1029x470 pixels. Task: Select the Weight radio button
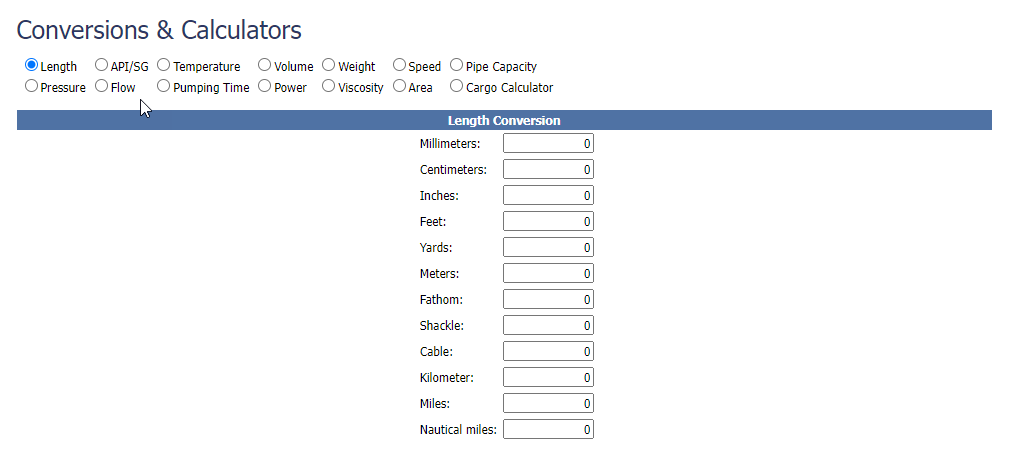click(329, 66)
